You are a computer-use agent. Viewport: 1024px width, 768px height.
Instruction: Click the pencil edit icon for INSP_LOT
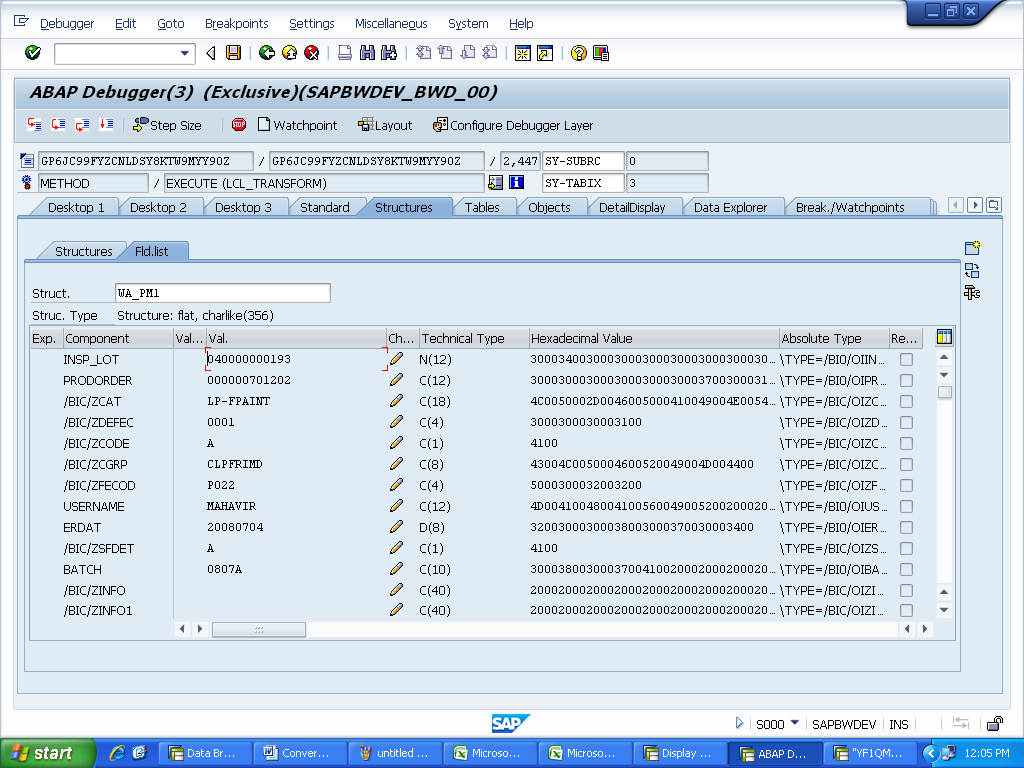click(396, 359)
